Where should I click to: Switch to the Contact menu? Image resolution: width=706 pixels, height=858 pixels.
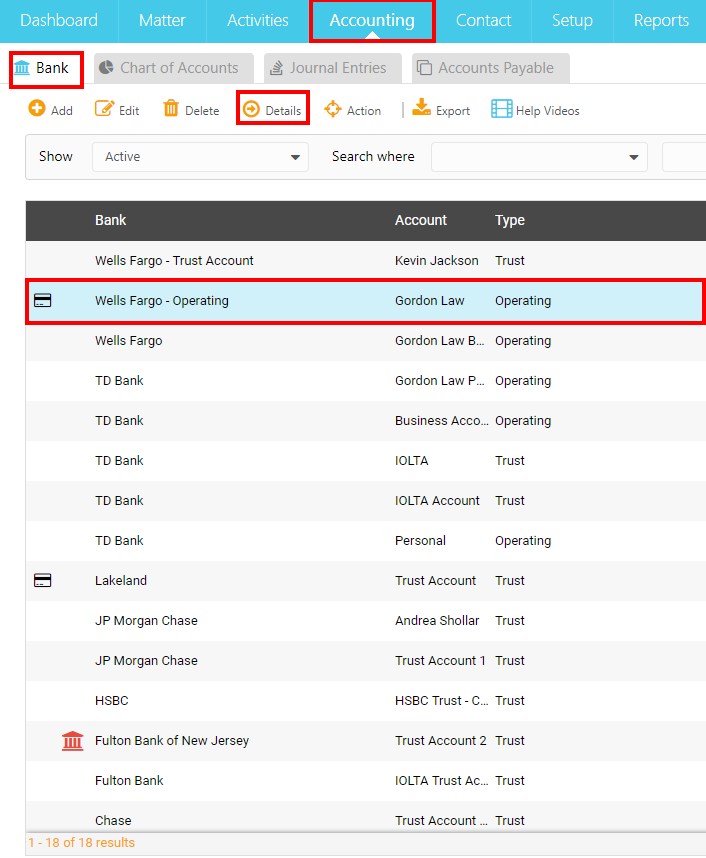click(x=483, y=21)
